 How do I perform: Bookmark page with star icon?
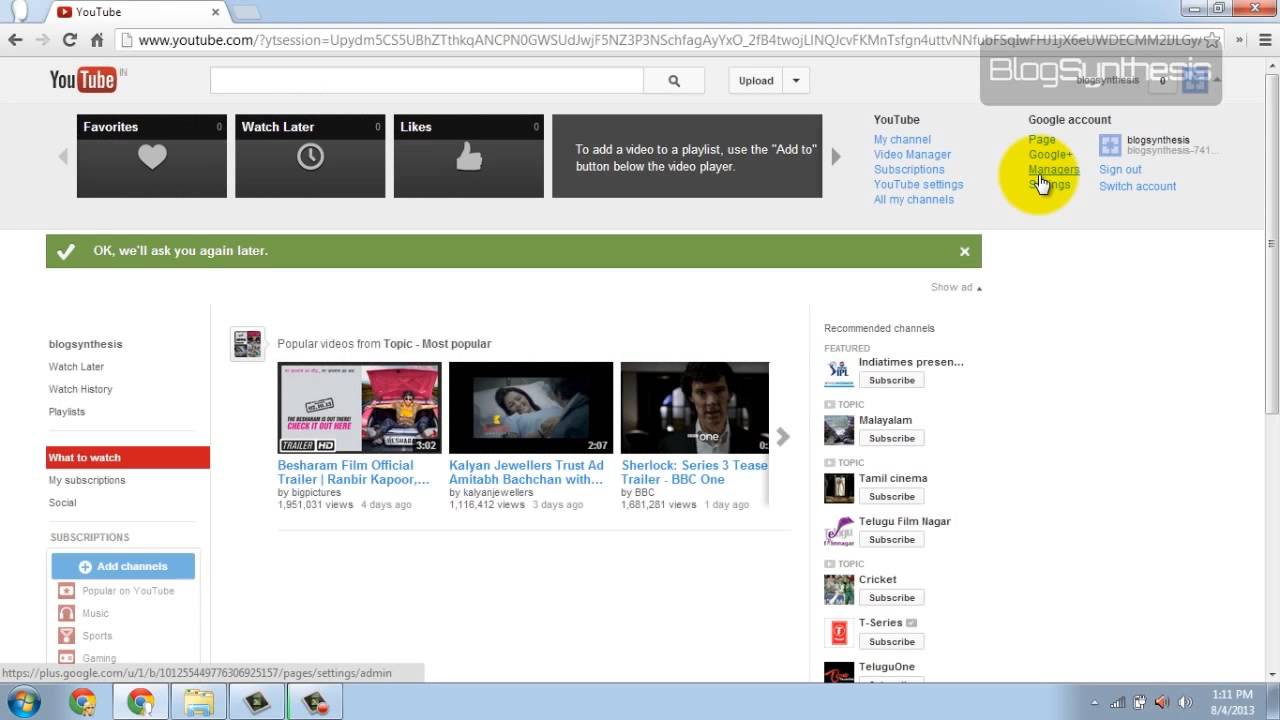(x=1212, y=40)
